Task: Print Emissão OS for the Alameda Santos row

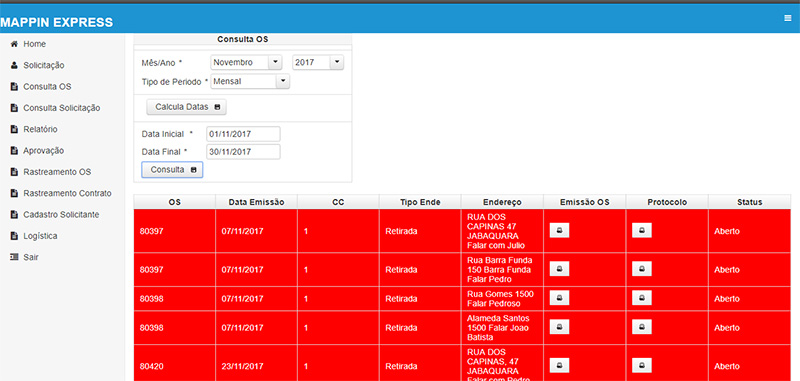Action: pyautogui.click(x=559, y=327)
